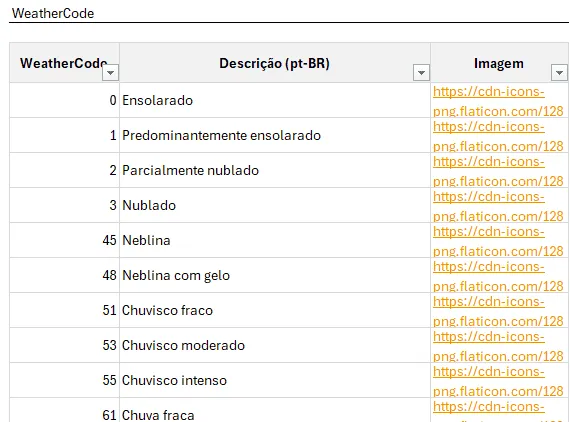Open the WeatherCode column filter dropdown
The width and height of the screenshot is (570, 422).
110,73
